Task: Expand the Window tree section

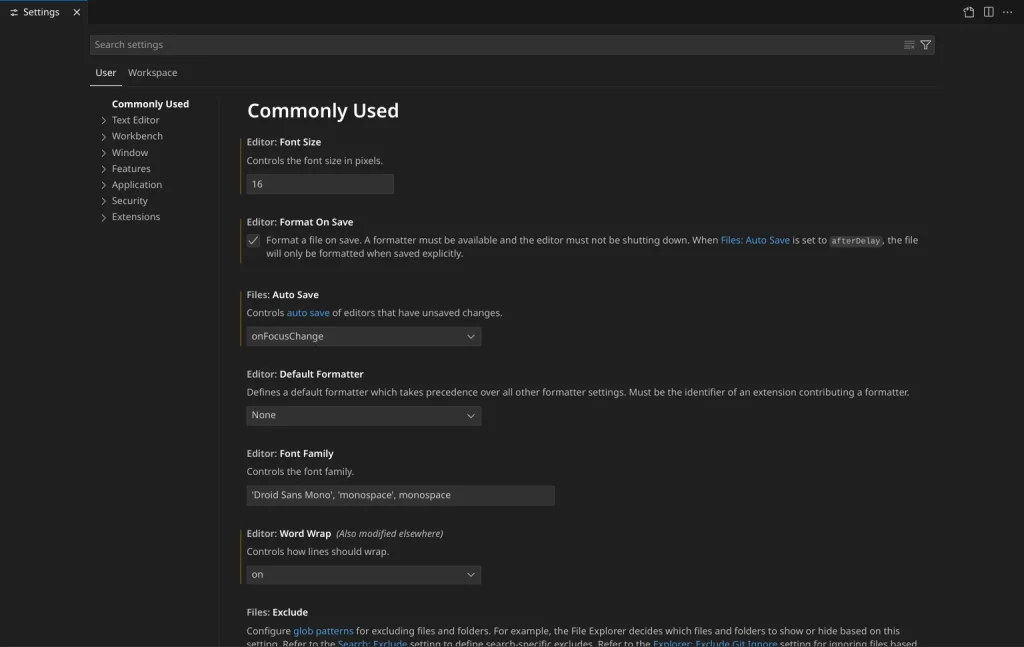Action: point(103,153)
